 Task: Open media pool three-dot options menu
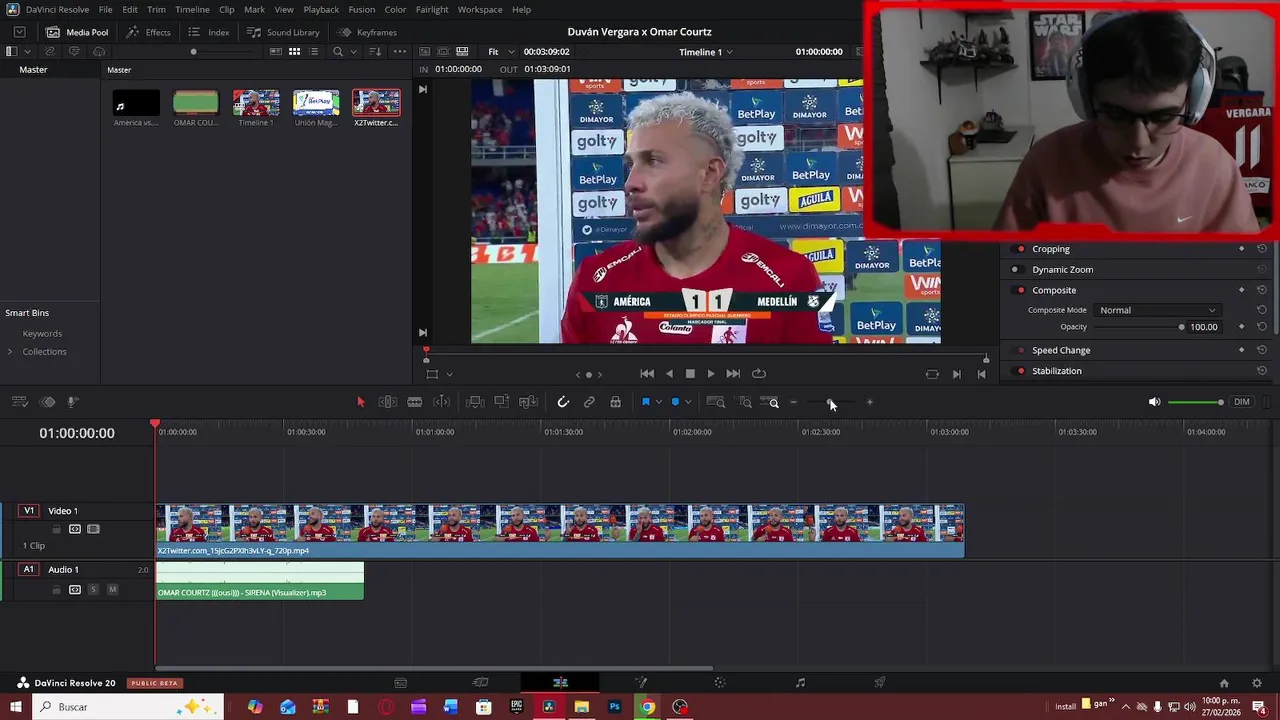tap(400, 51)
